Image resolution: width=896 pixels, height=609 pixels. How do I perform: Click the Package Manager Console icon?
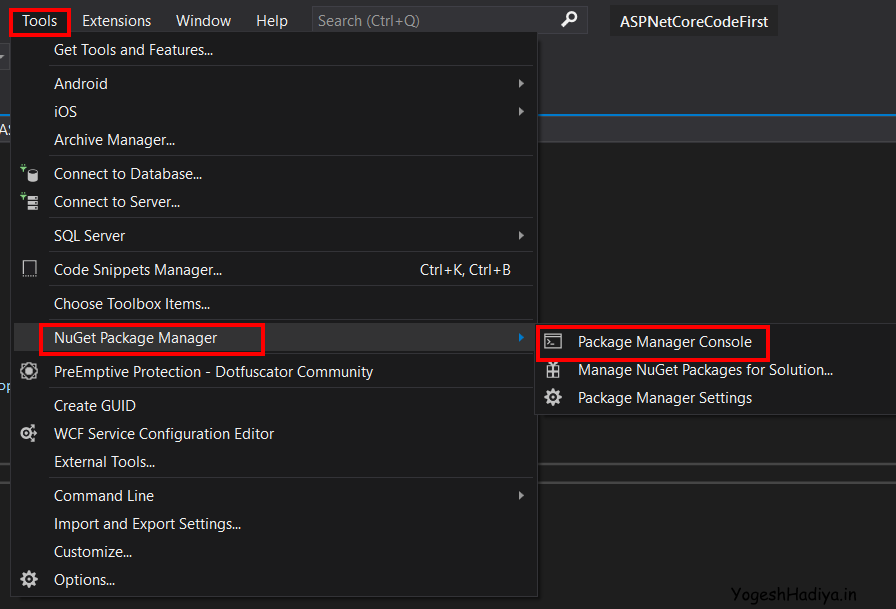(x=553, y=342)
